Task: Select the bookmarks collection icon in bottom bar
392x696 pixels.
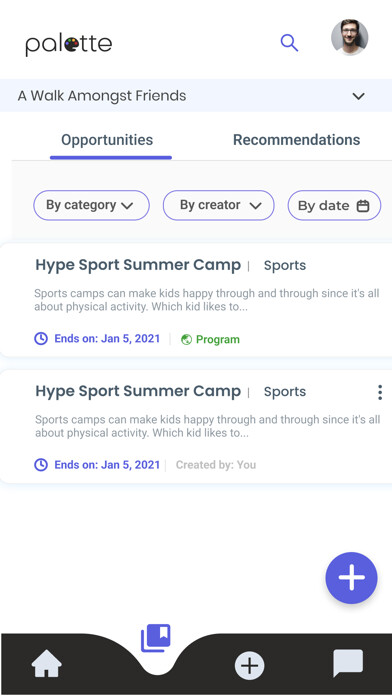Action: (x=156, y=638)
